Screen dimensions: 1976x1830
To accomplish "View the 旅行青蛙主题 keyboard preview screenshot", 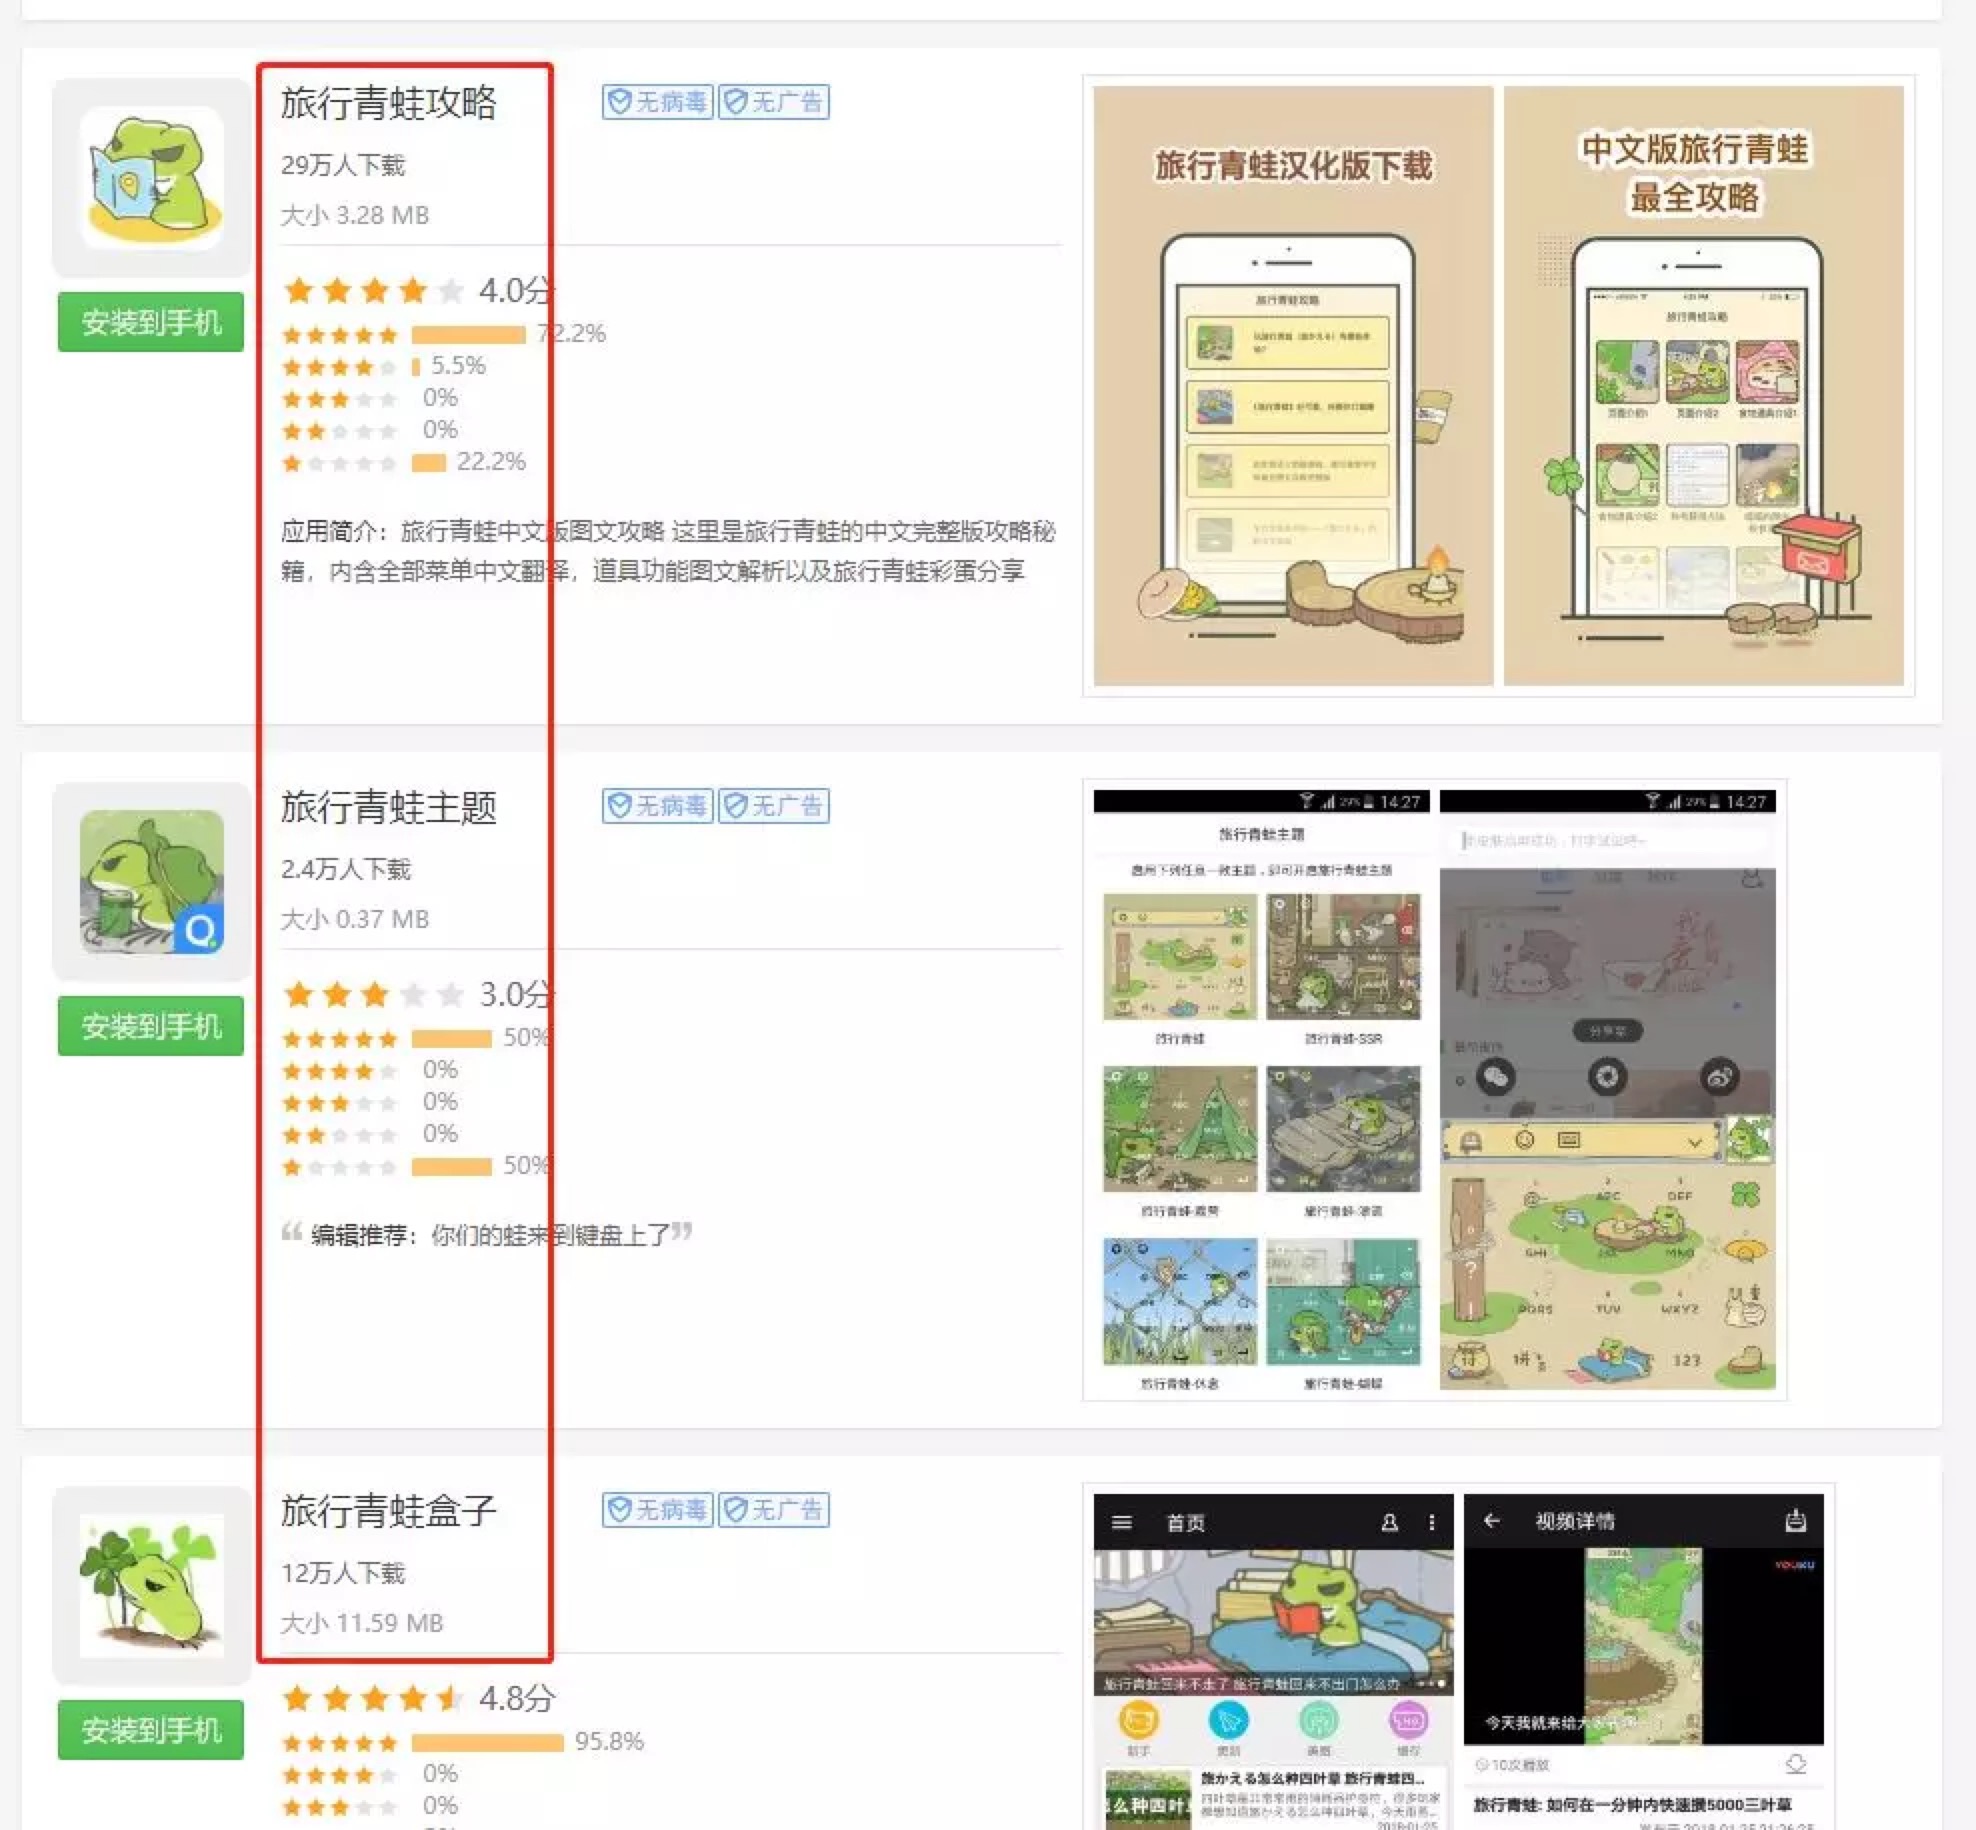I will tap(1608, 1090).
